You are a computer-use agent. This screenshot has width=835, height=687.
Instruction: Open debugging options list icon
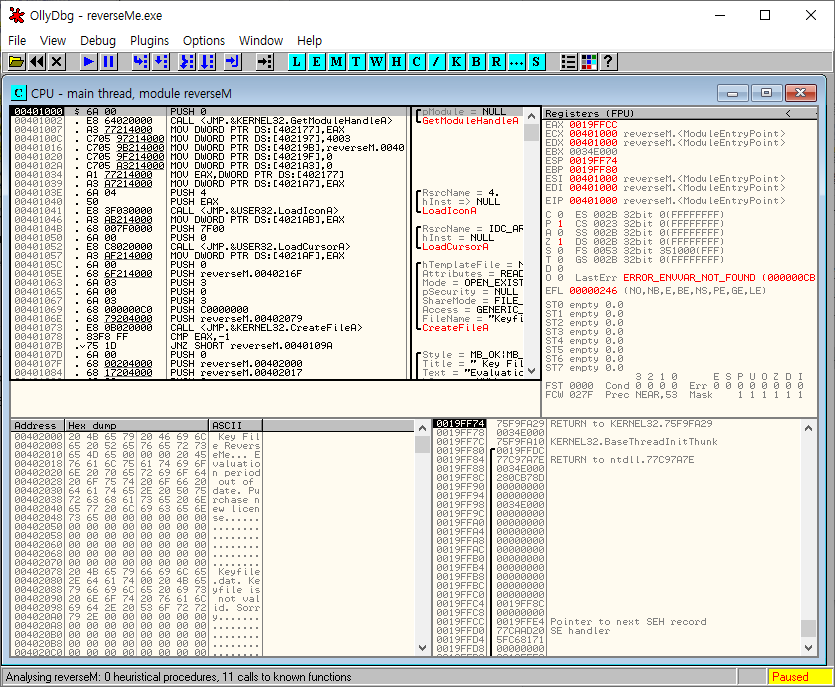(x=569, y=62)
